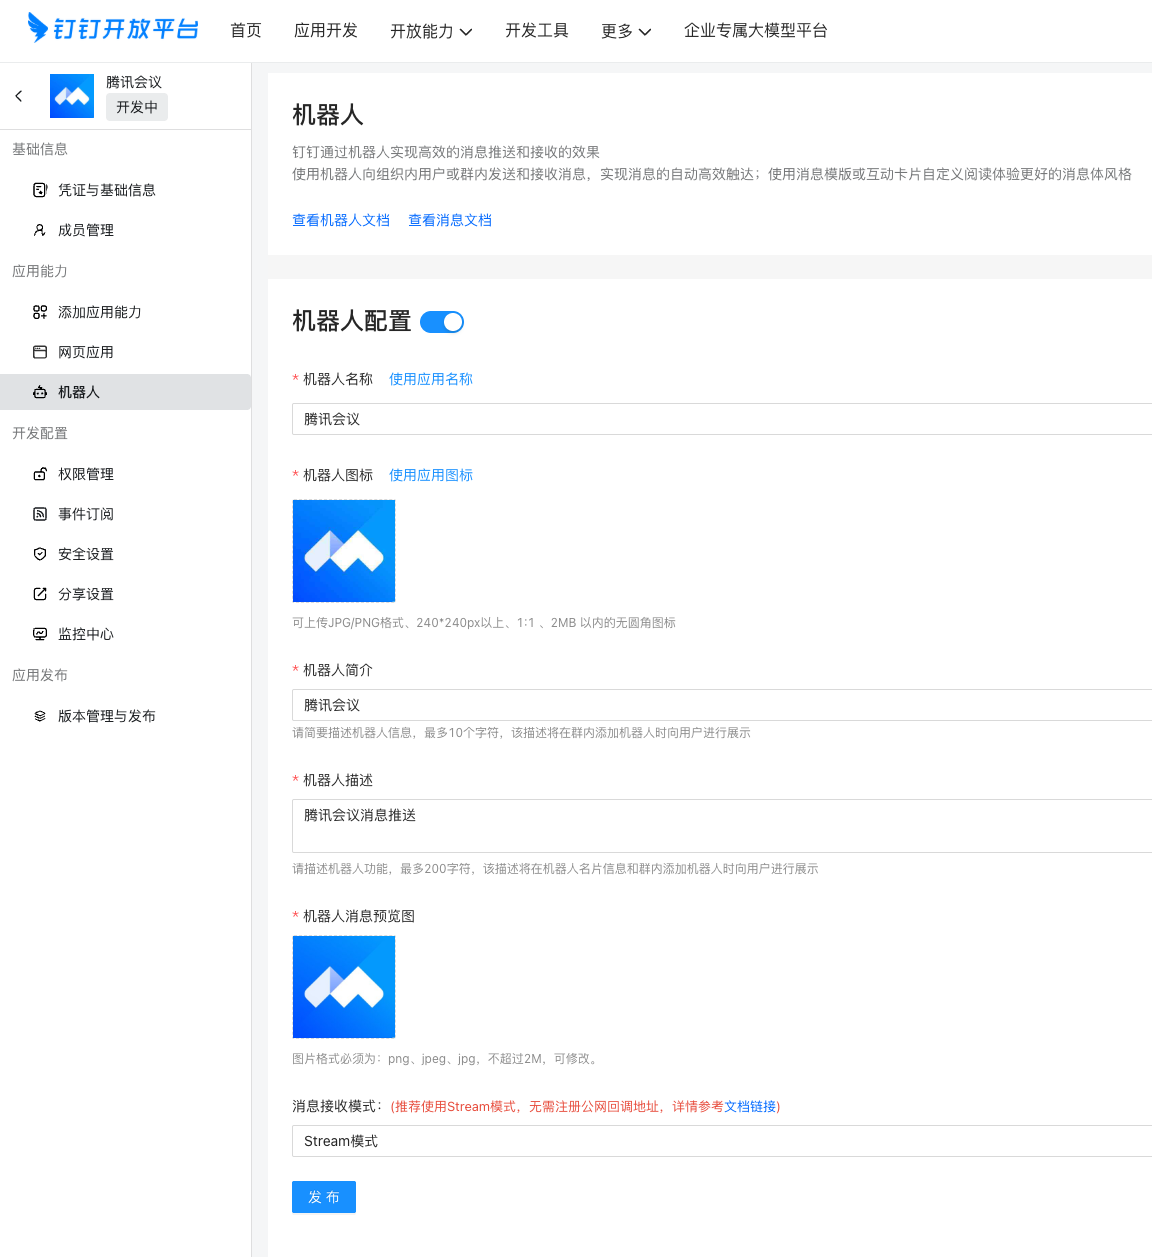Open the 文档链接 link for Stream mode
Viewport: 1152px width, 1257px height.
750,1106
